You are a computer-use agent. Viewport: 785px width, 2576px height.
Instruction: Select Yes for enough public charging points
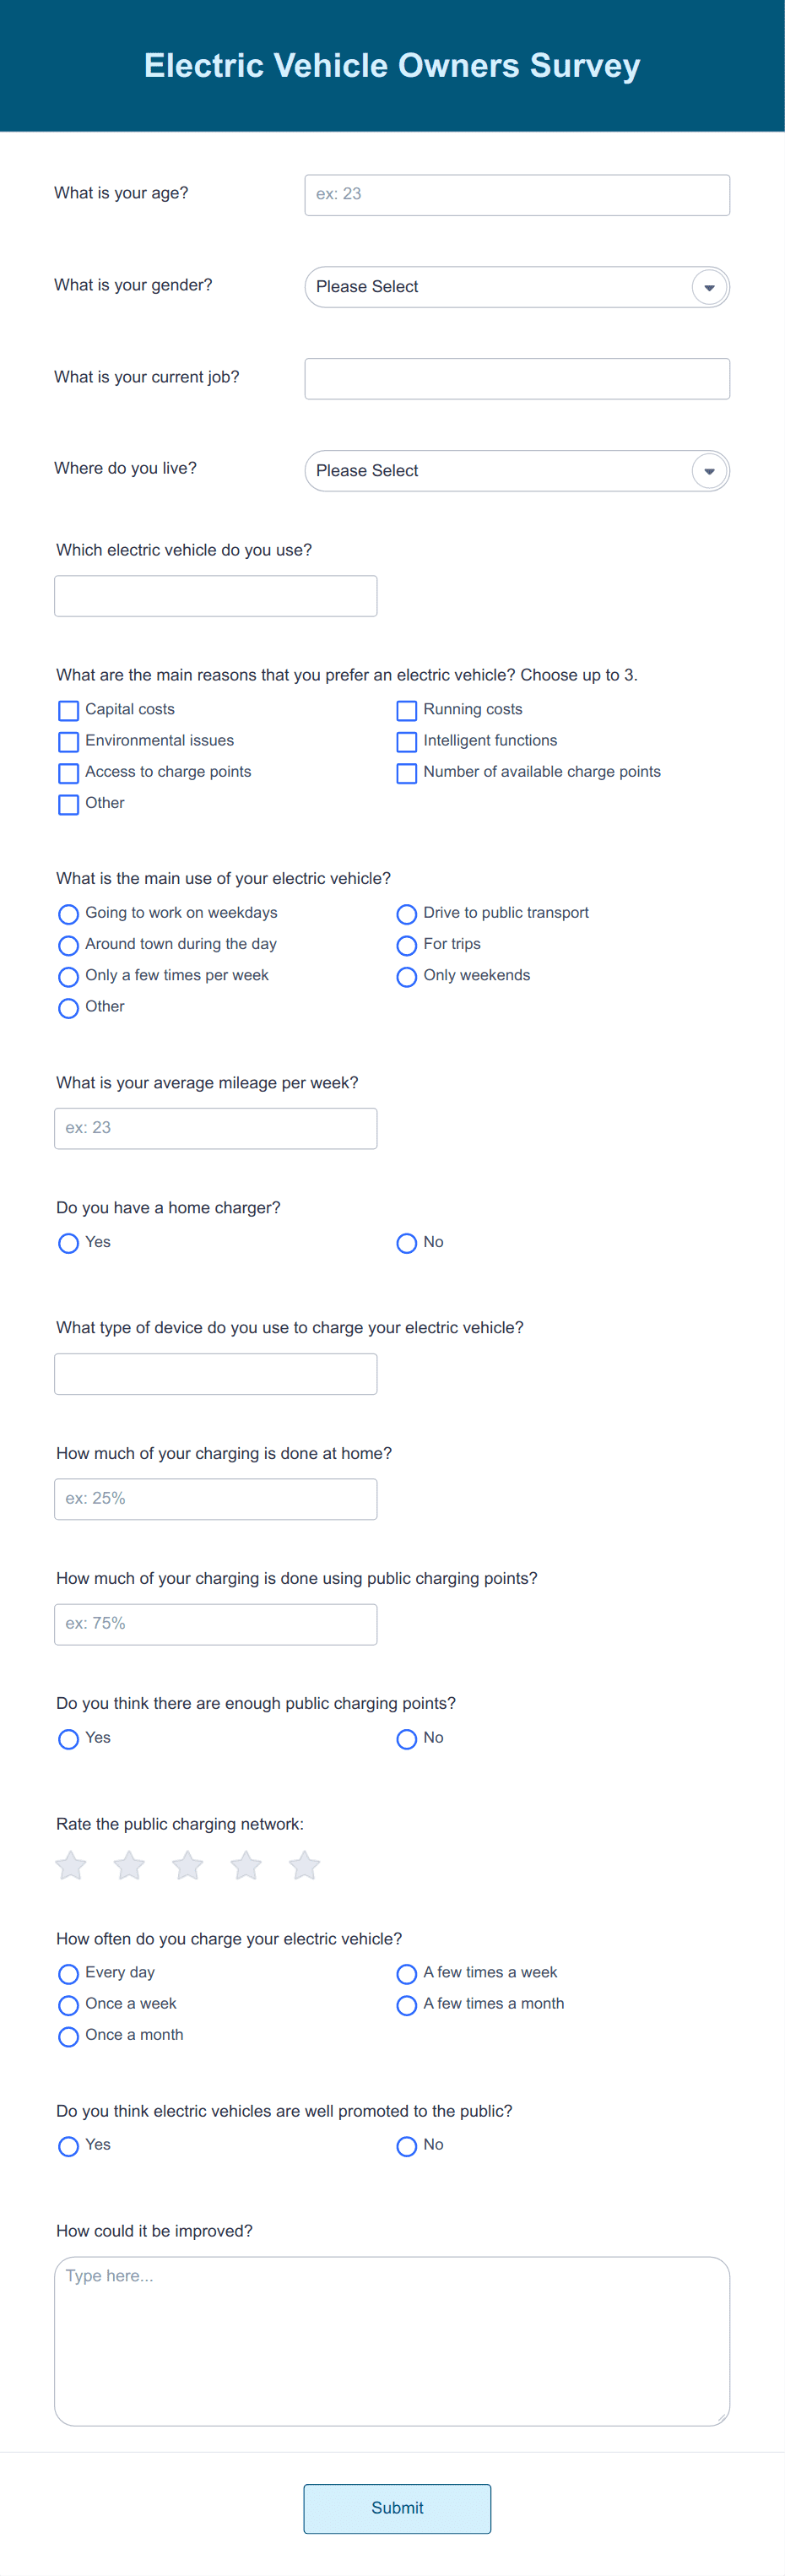click(69, 1739)
